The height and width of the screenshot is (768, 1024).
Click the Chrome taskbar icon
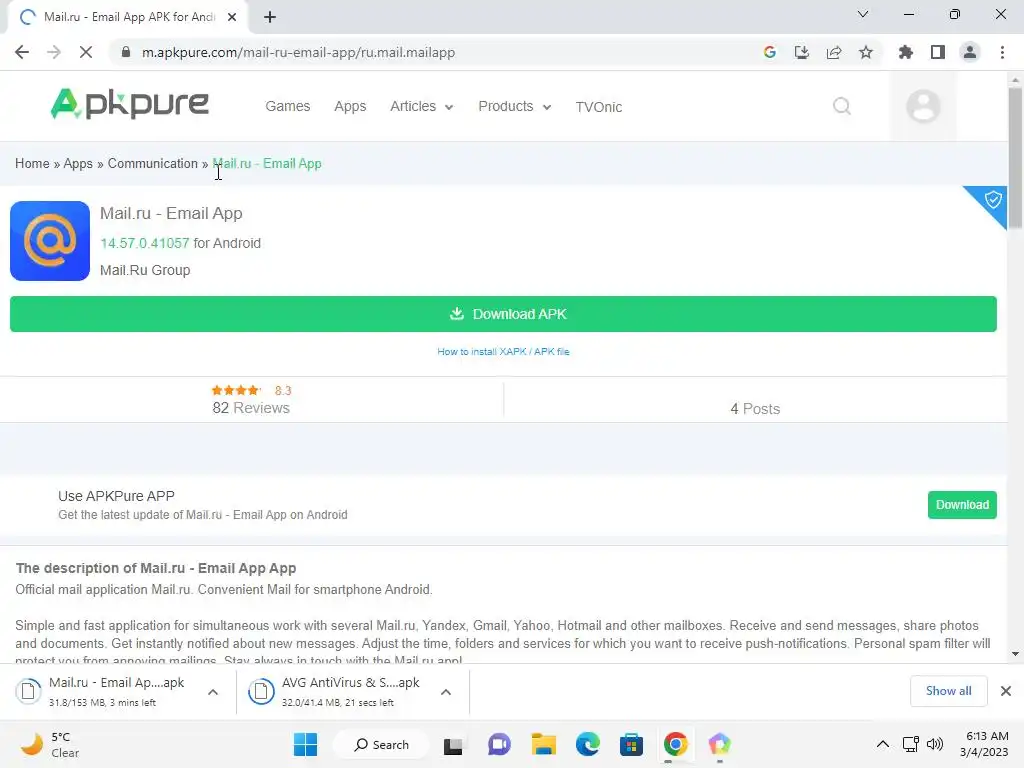click(x=676, y=744)
